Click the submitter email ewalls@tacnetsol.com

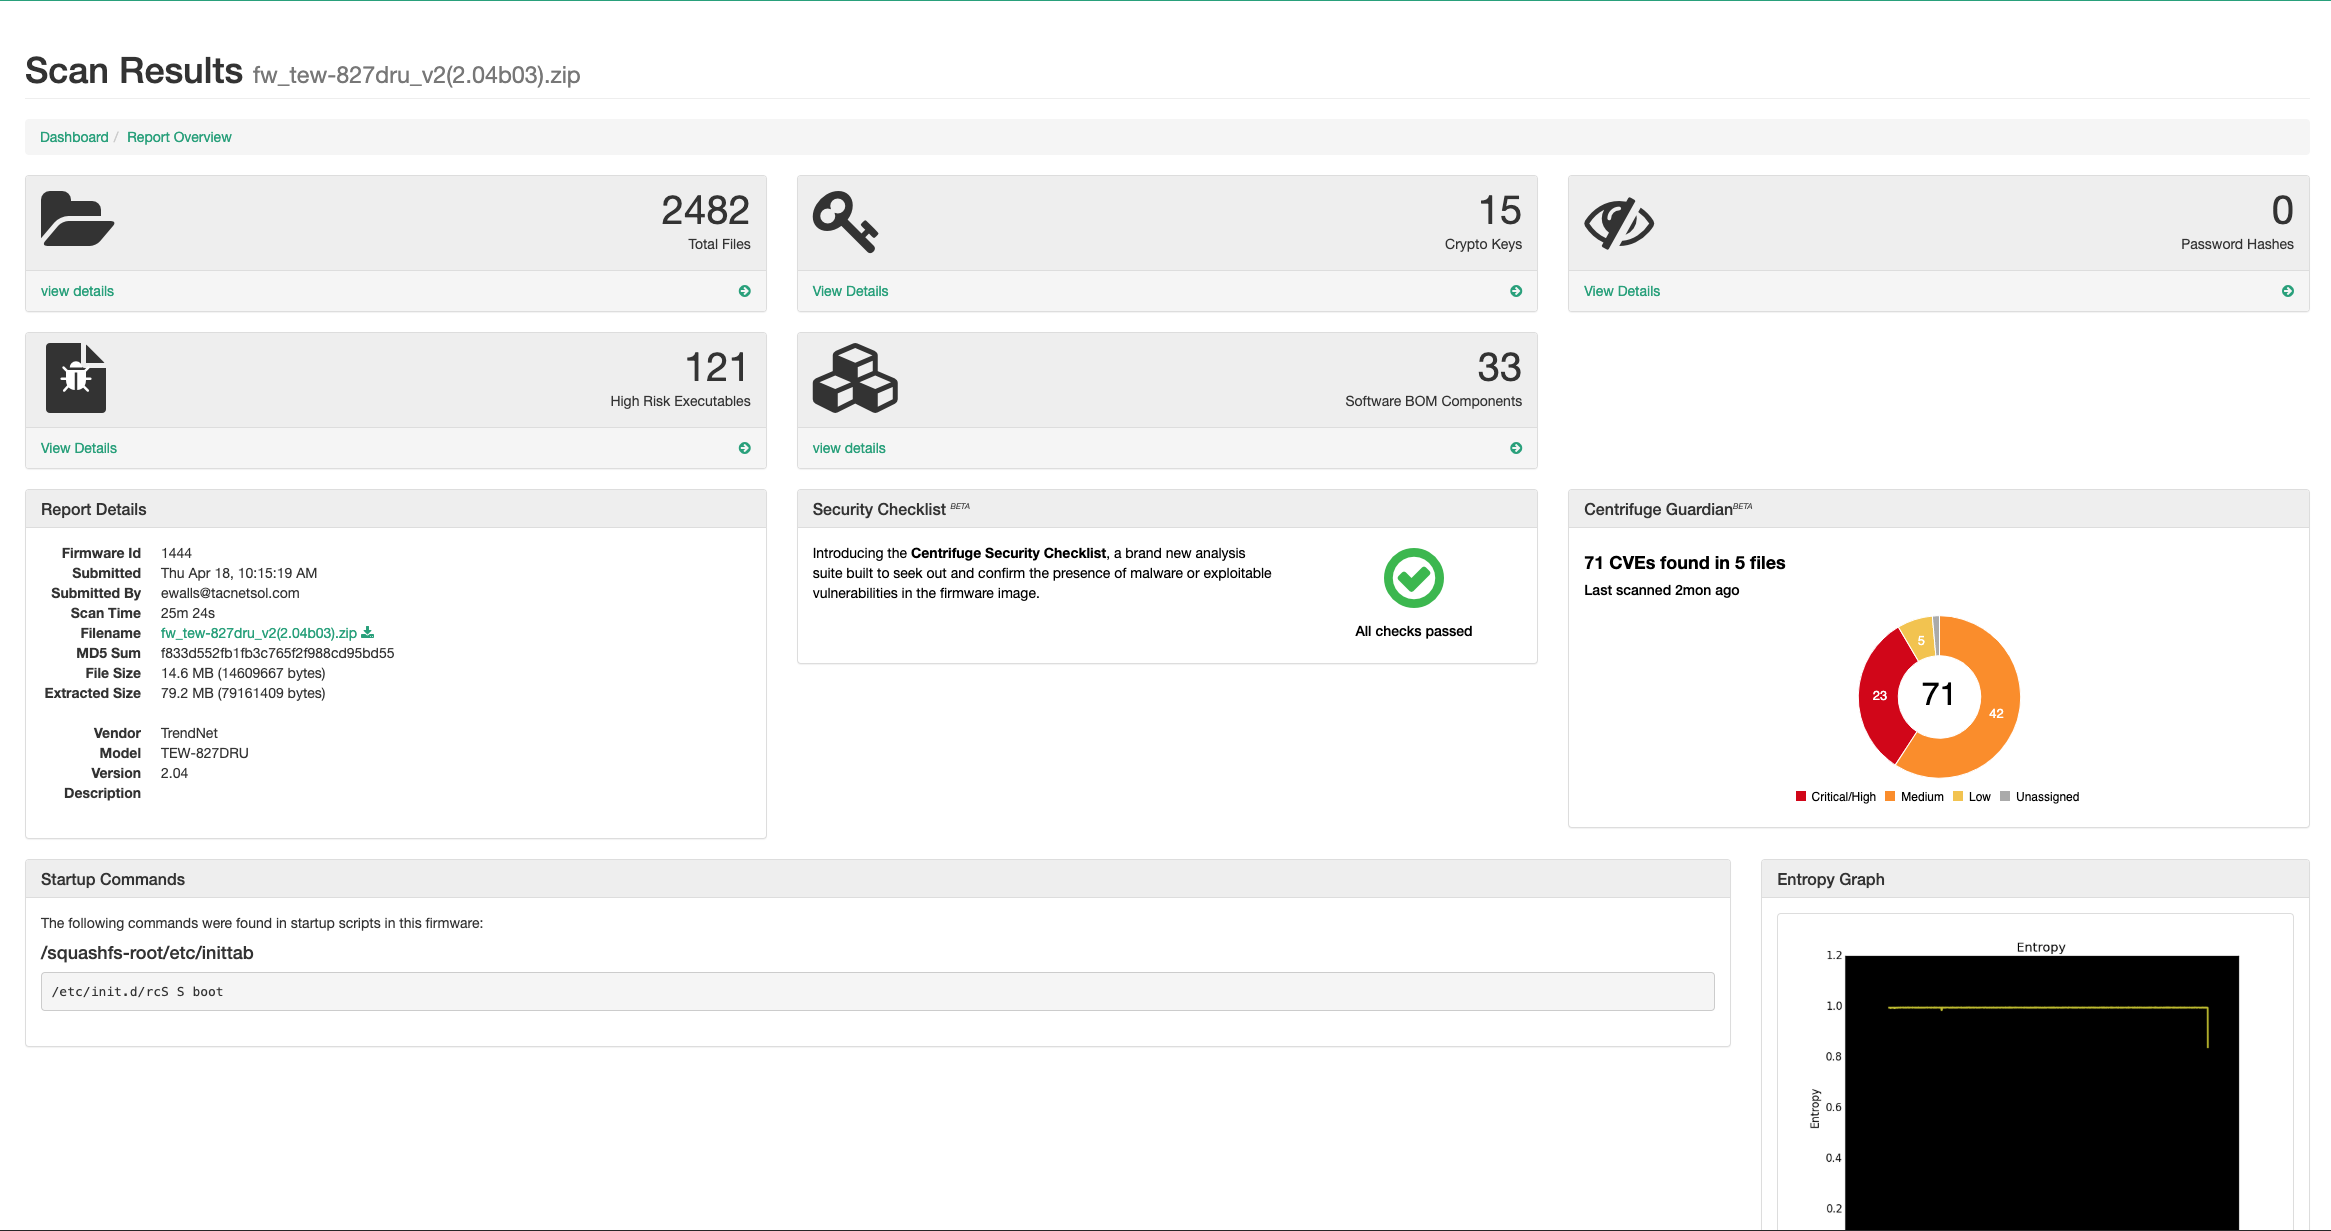click(230, 593)
